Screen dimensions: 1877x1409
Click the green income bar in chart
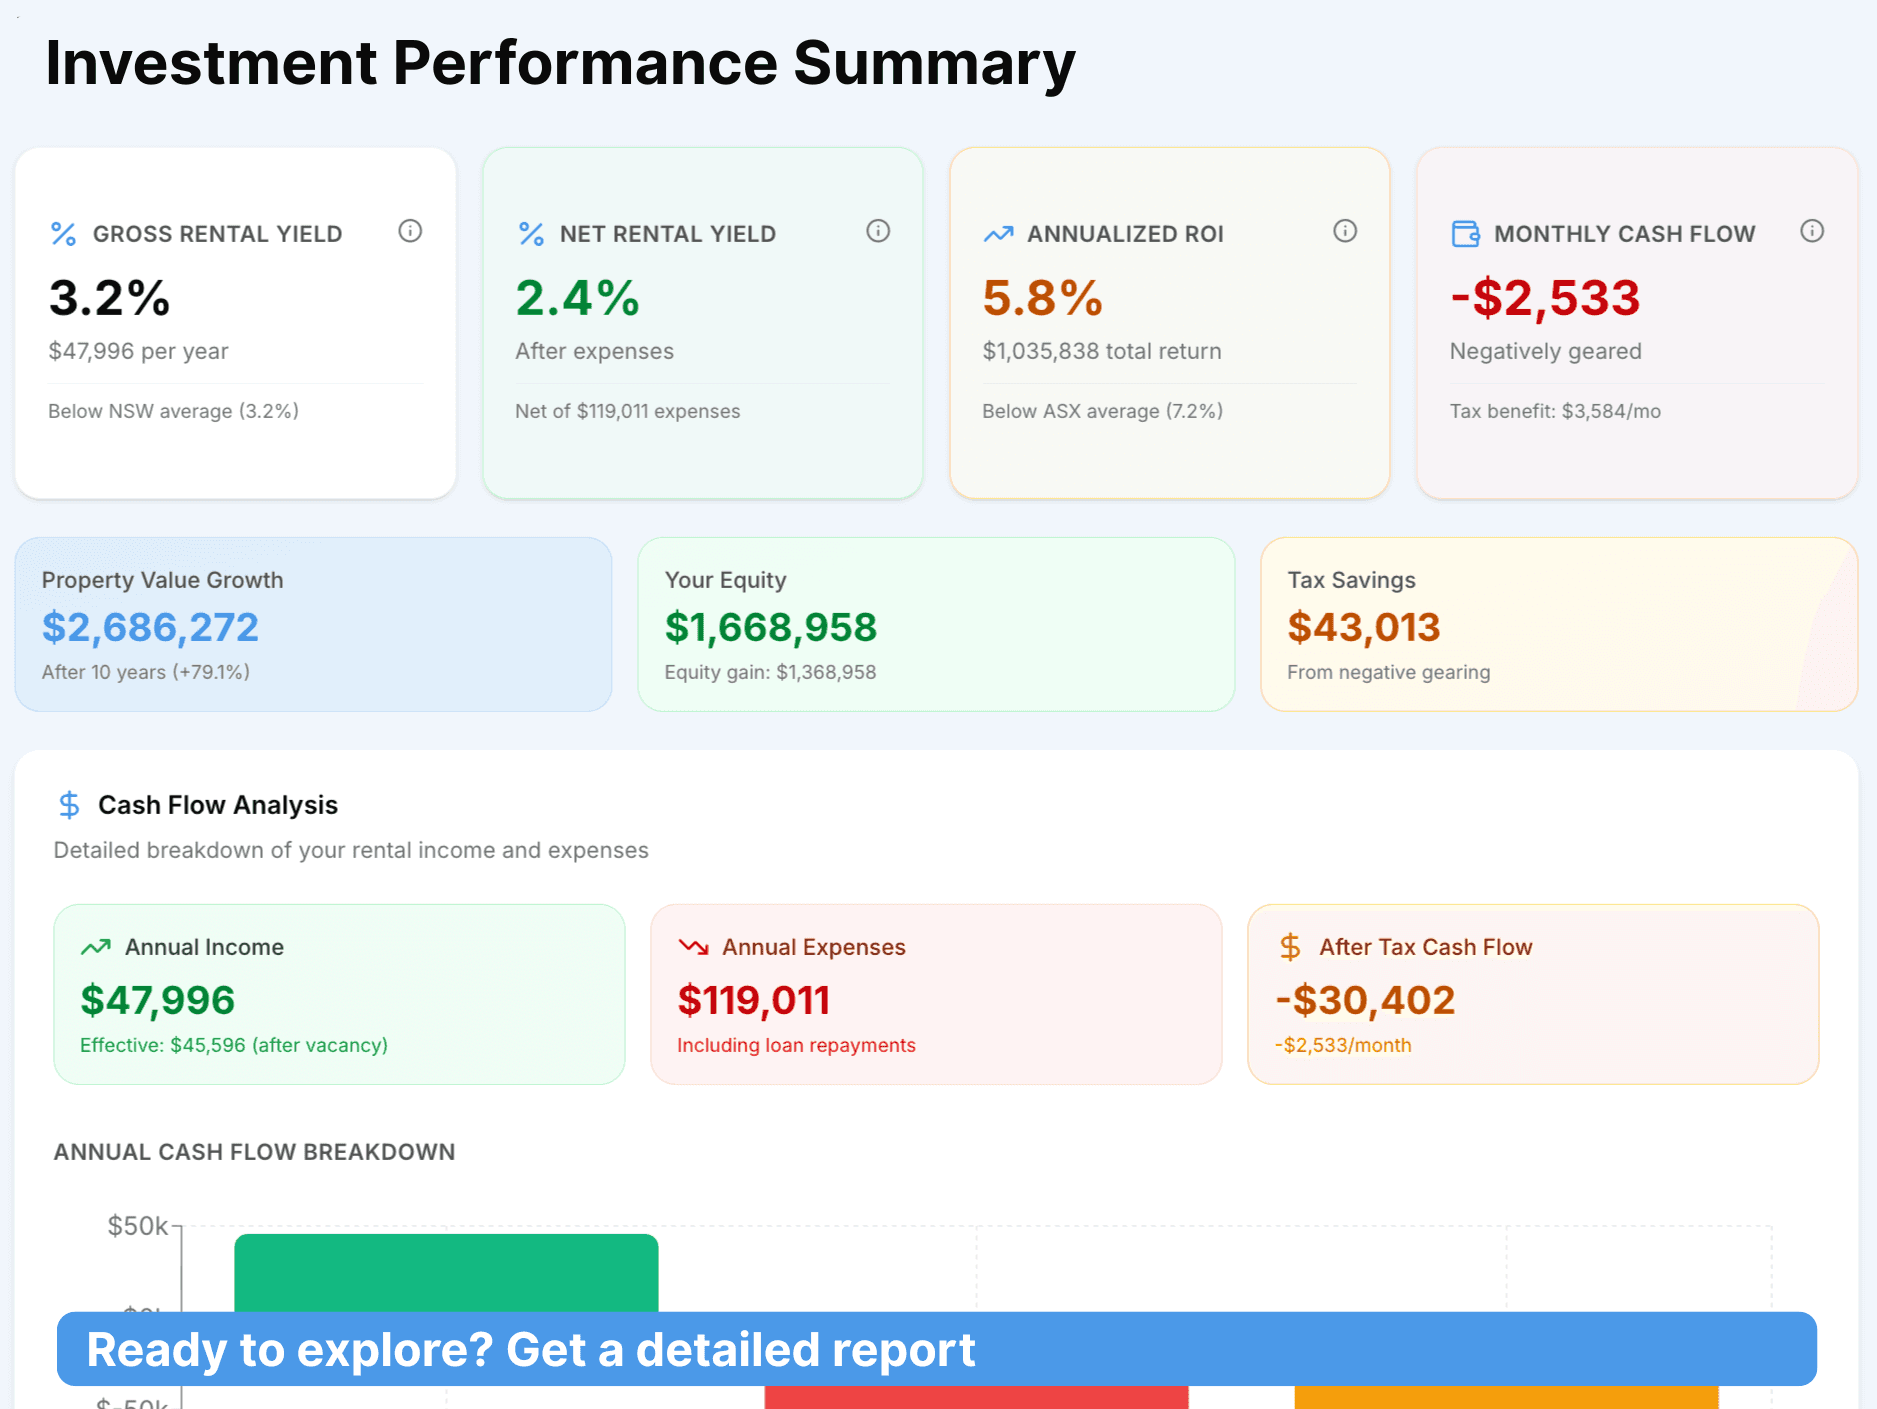click(446, 1272)
